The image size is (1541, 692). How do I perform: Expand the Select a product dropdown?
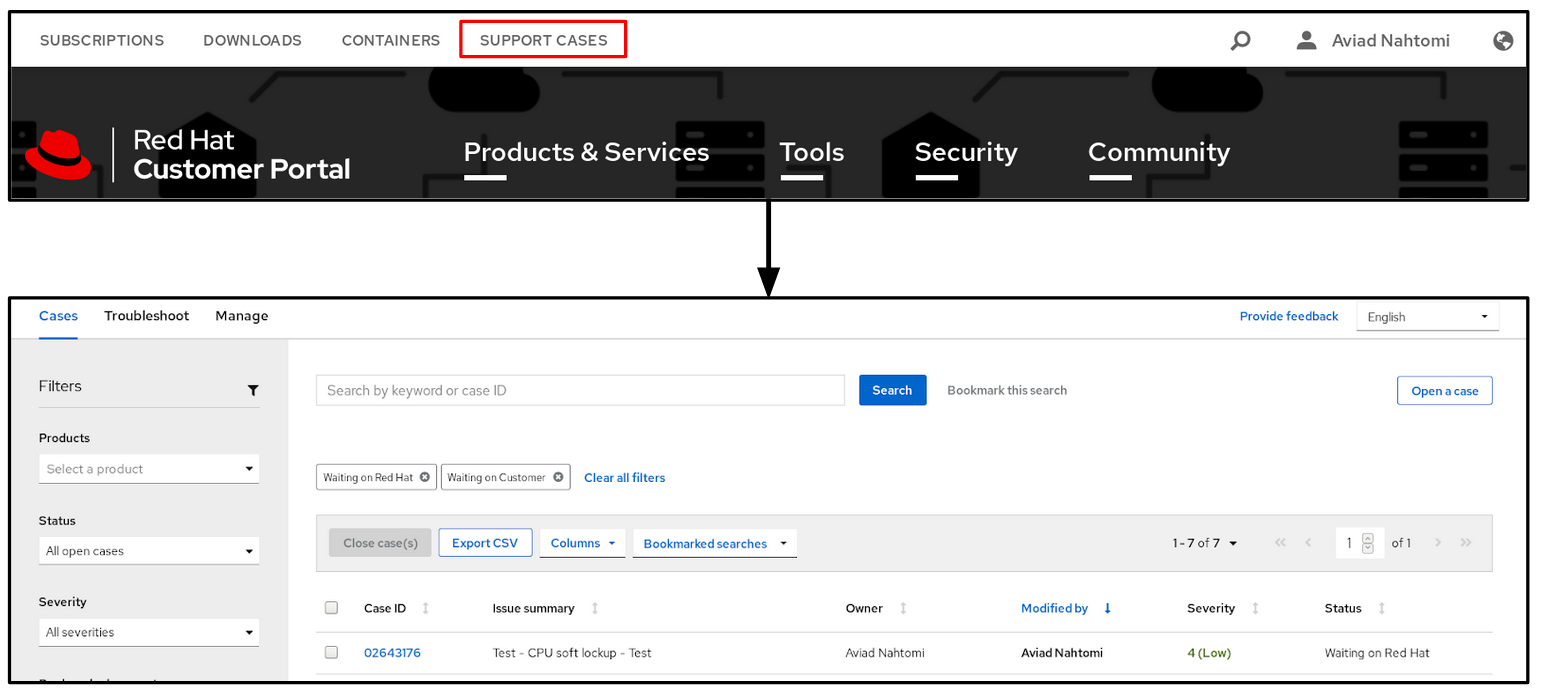pyautogui.click(x=148, y=469)
